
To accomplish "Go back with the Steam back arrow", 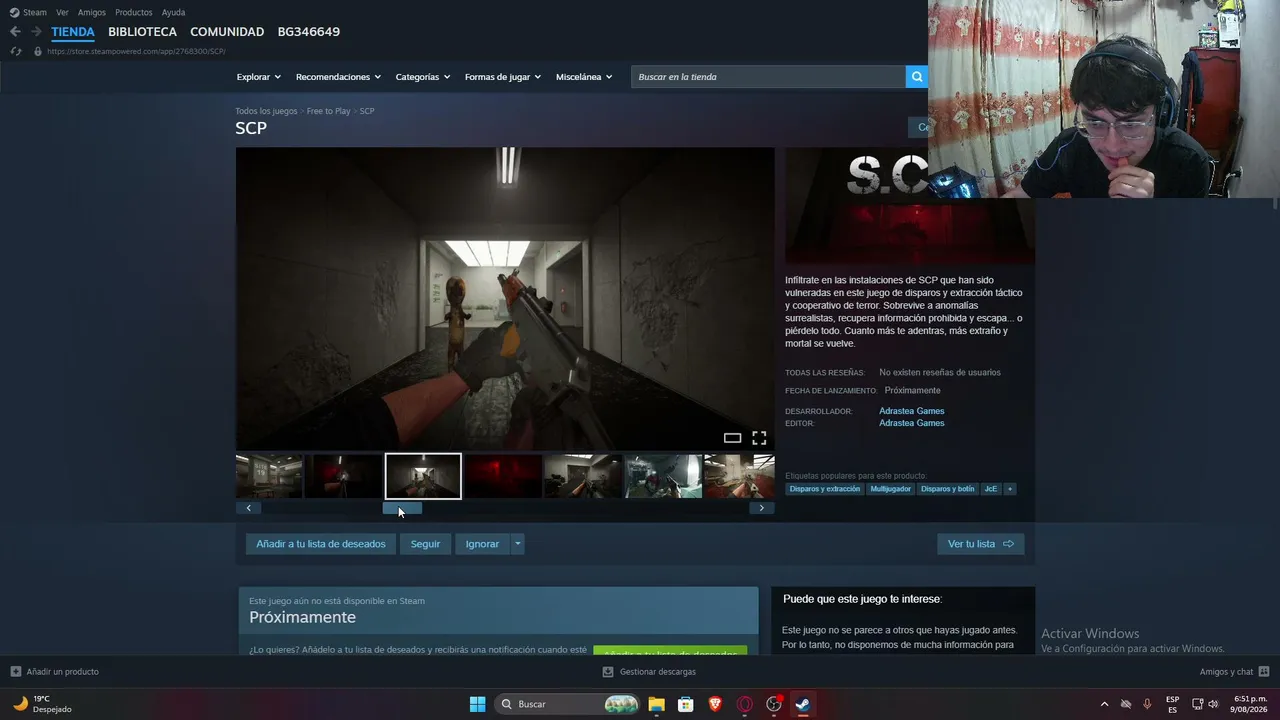I will [15, 32].
